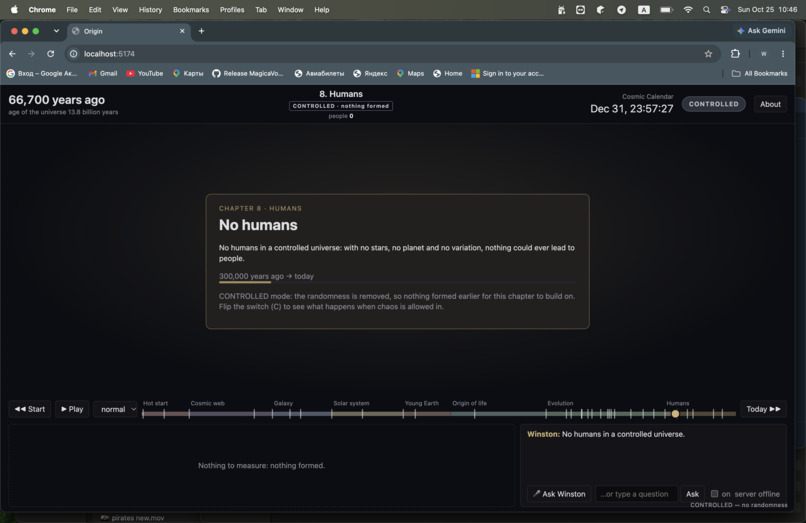806x523 pixels.
Task: Open Chrome three-dot menu
Action: (x=782, y=53)
